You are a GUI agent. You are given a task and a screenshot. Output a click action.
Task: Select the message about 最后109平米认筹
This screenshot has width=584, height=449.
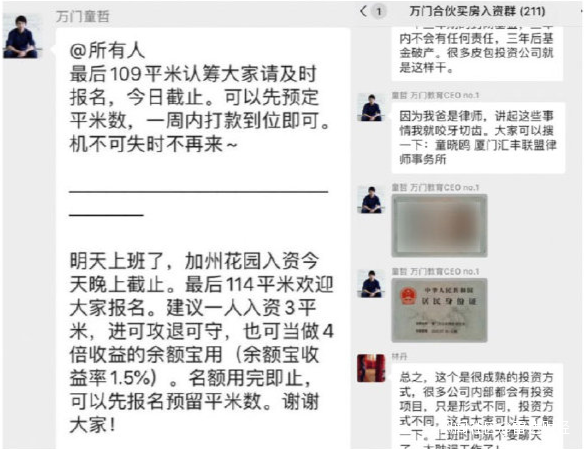click(200, 109)
